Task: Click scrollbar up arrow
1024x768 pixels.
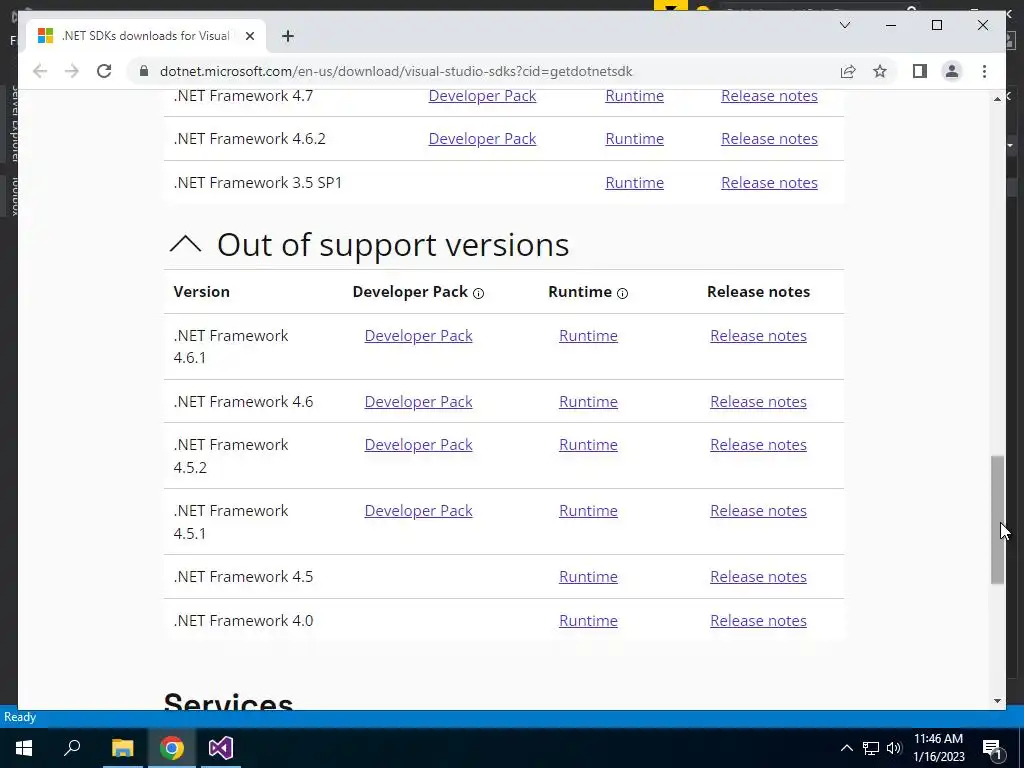Action: pyautogui.click(x=997, y=99)
